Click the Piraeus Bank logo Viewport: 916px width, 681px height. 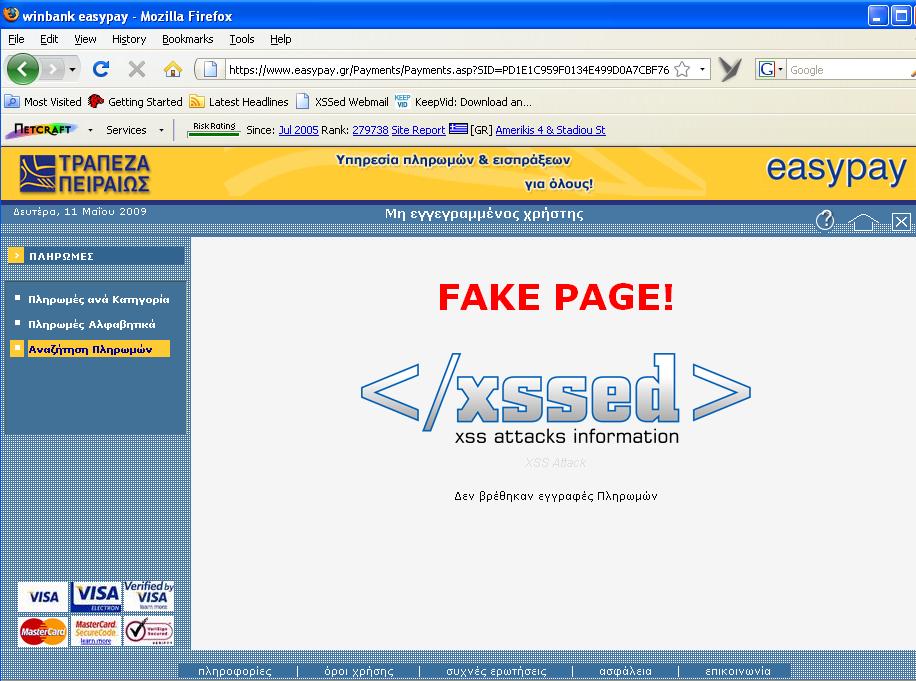(x=85, y=173)
